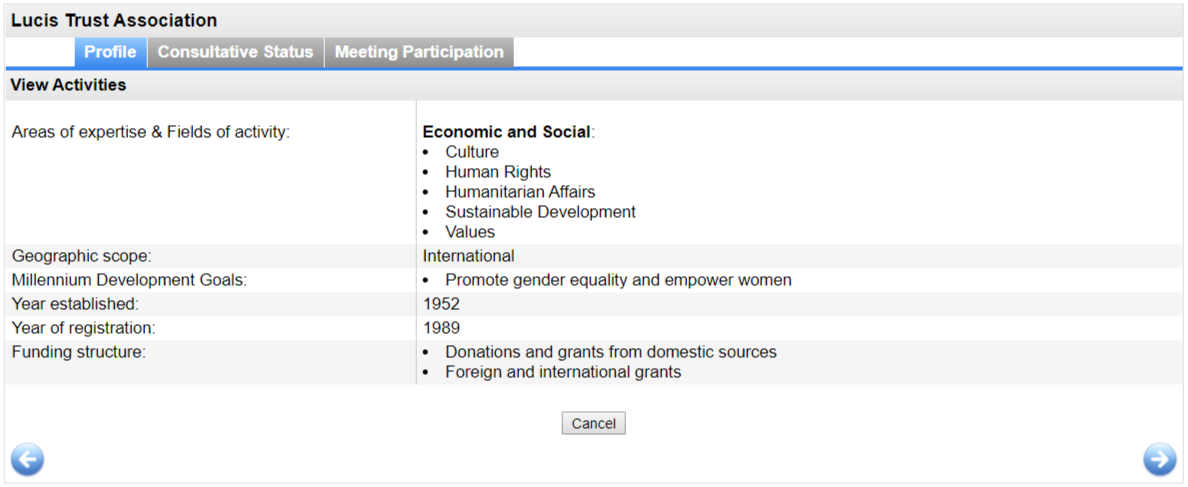Click the Millennium Development Goals label

pos(130,280)
